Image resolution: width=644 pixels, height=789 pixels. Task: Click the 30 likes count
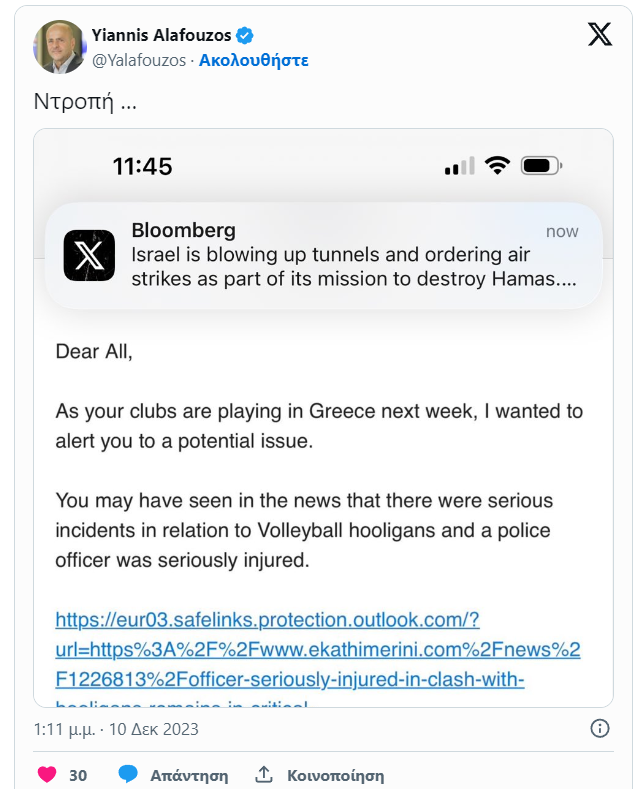tap(78, 775)
